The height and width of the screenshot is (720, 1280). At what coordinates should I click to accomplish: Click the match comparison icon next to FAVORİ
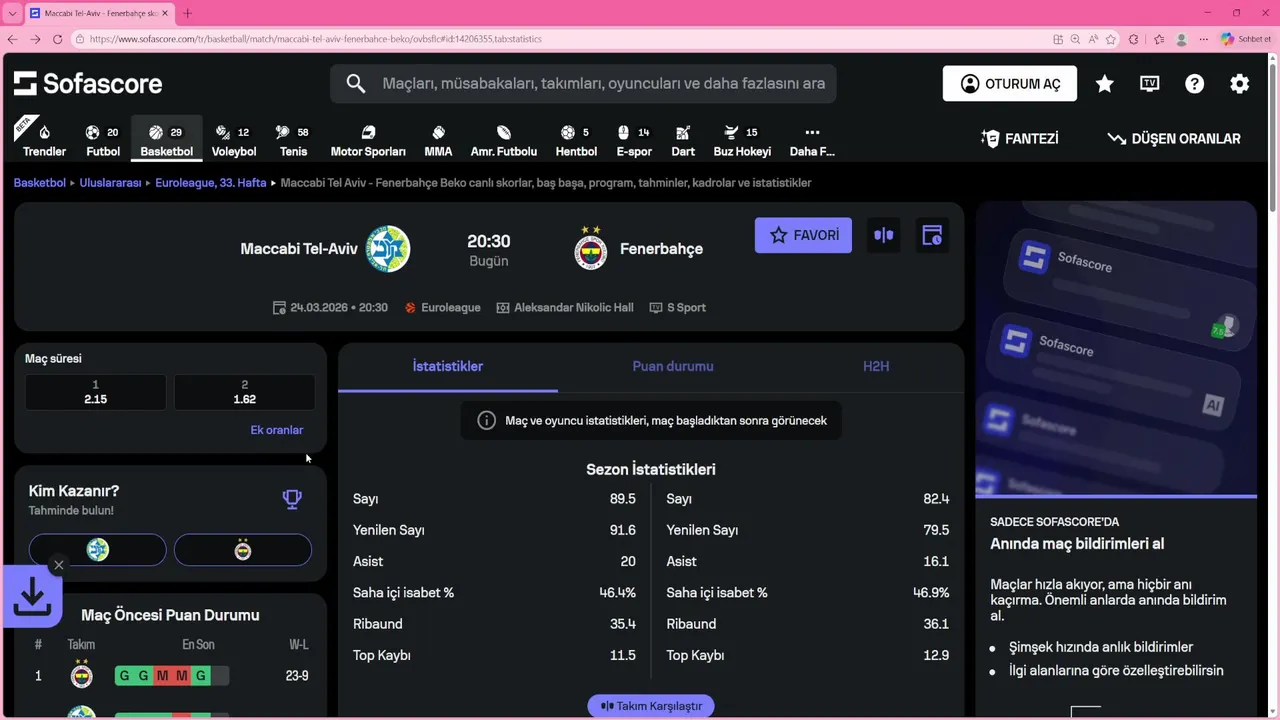pyautogui.click(x=884, y=235)
